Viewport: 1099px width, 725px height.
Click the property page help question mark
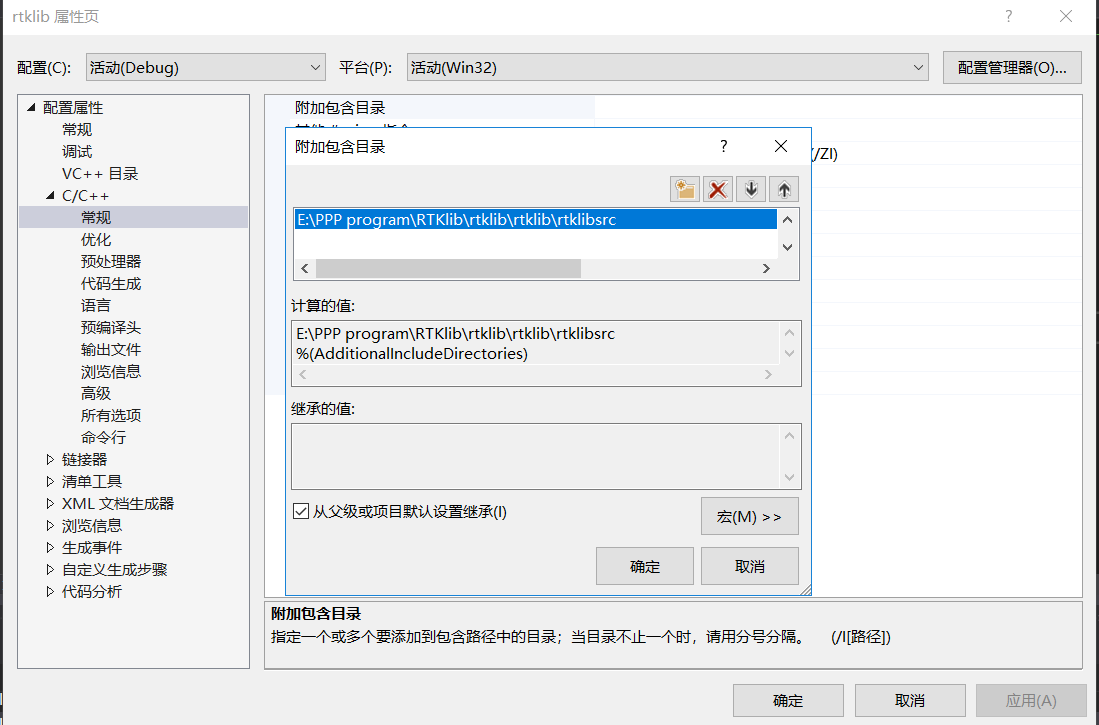pos(1008,16)
